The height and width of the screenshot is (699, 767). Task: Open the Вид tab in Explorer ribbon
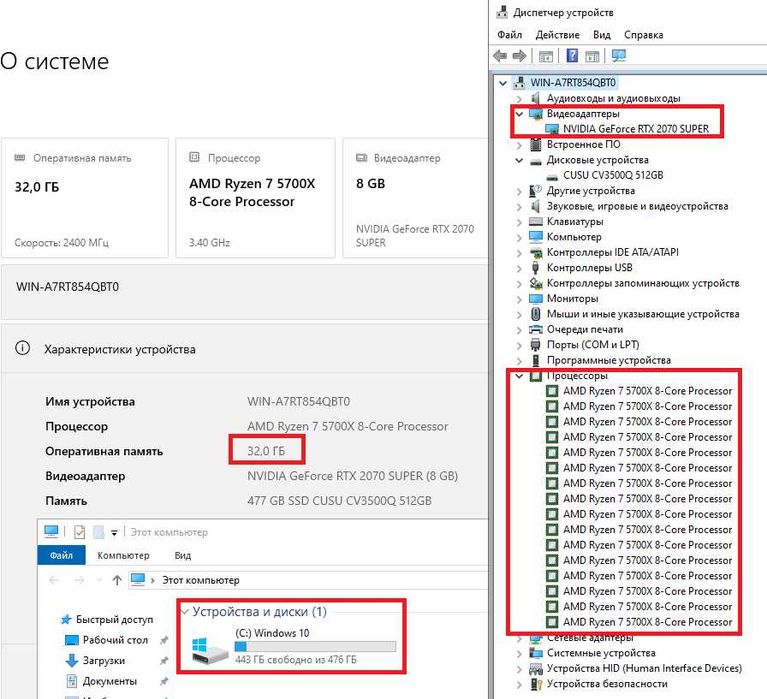[x=182, y=556]
